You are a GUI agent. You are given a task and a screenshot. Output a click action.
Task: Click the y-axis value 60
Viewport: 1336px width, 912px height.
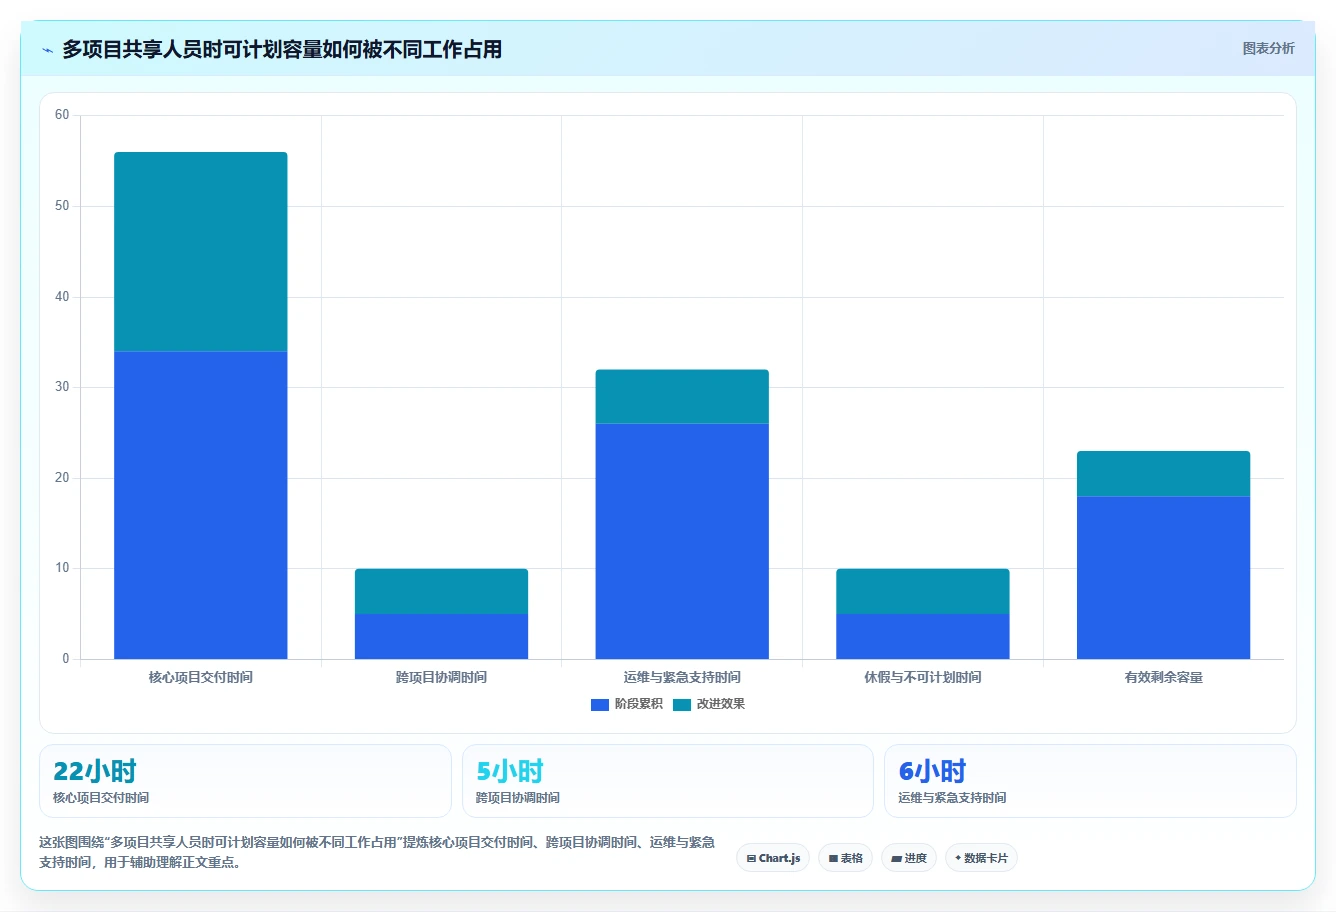(62, 115)
